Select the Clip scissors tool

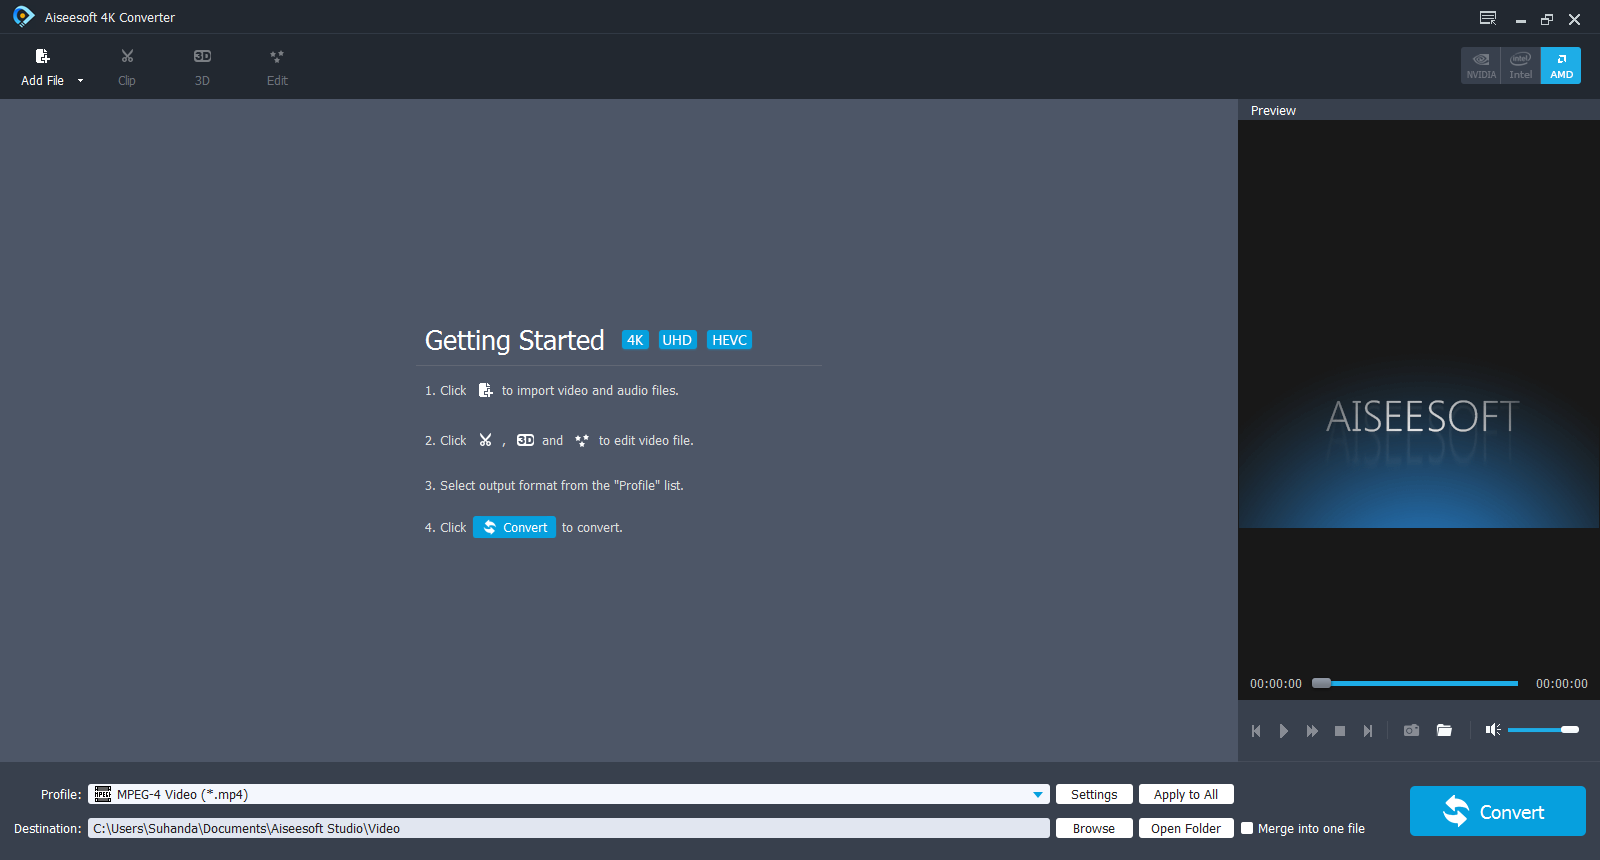pyautogui.click(x=127, y=67)
